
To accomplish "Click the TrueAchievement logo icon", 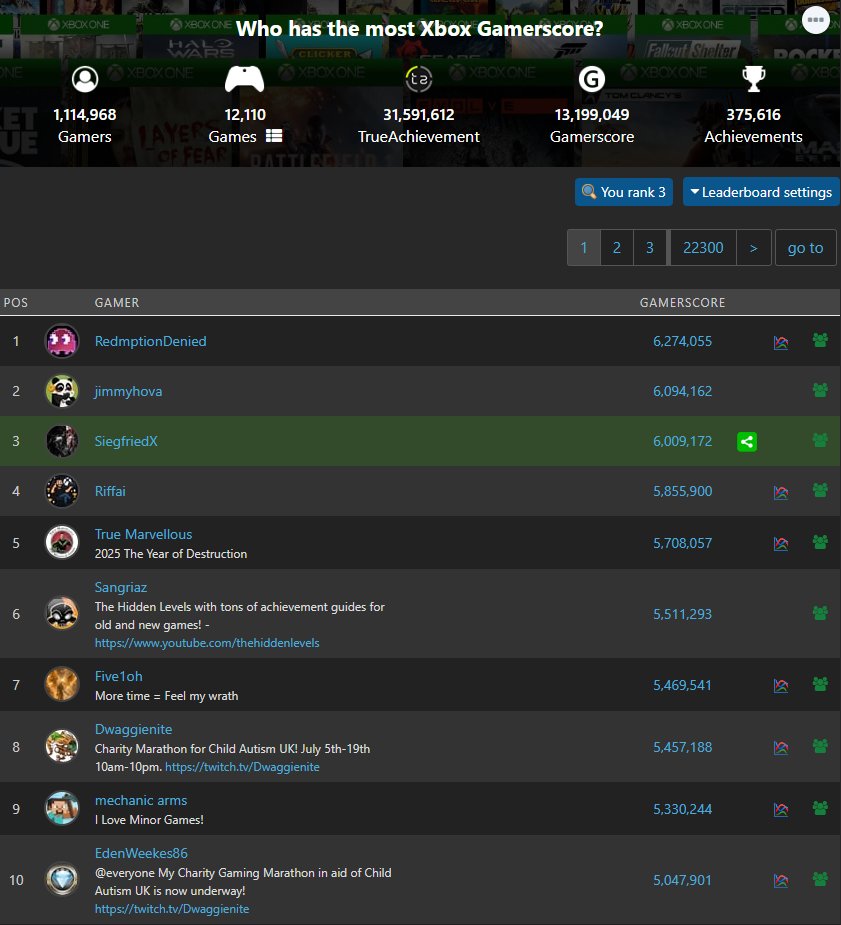I will (x=419, y=79).
